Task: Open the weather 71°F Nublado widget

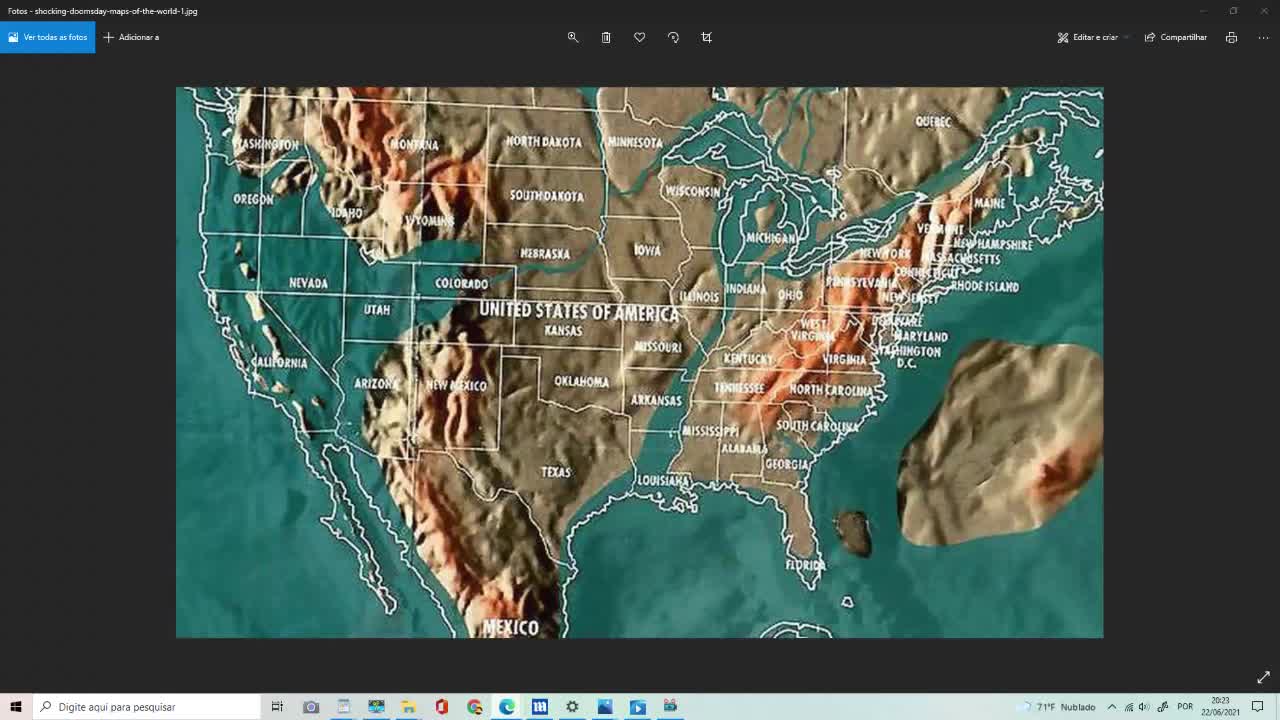Action: coord(1058,707)
